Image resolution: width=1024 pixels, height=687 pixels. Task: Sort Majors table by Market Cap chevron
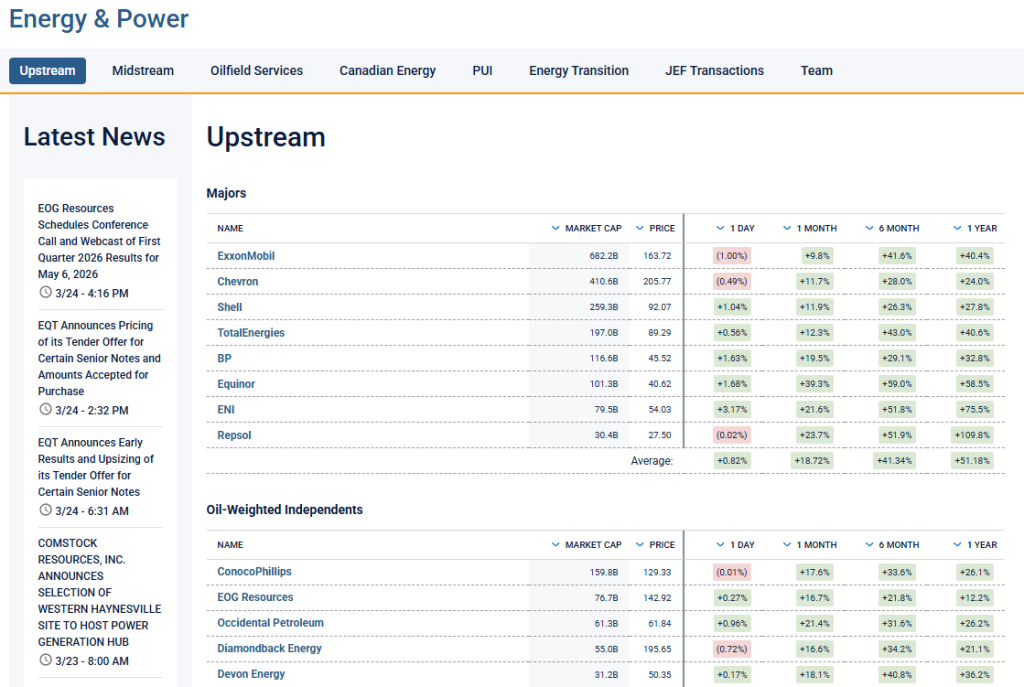(556, 228)
